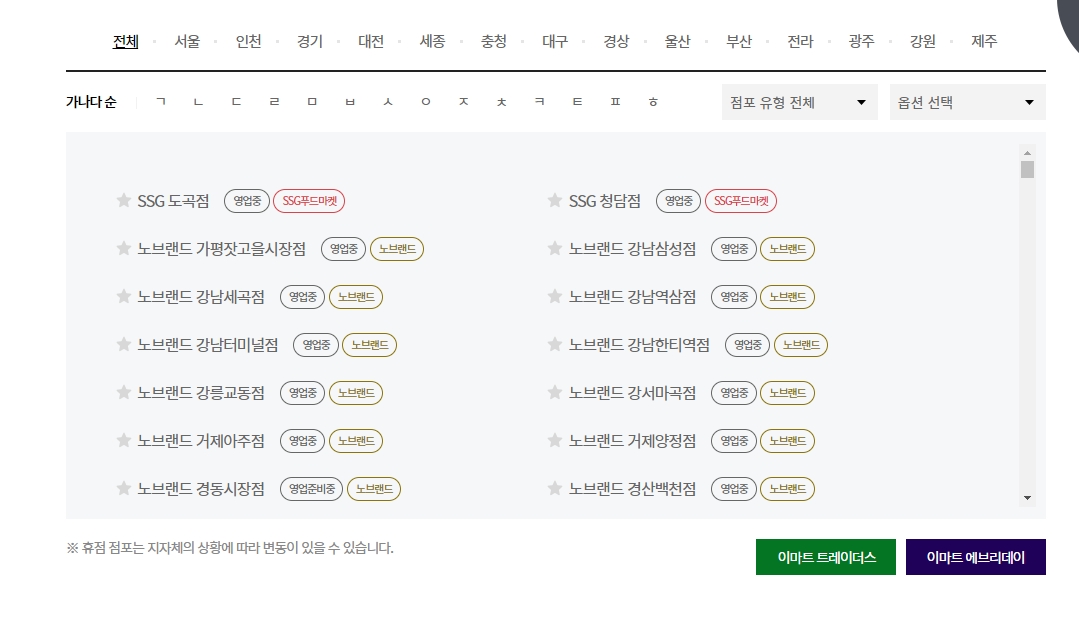Viewport: 1079px width, 621px height.
Task: Click the star next to 노브랜드 경산백천점
Action: click(x=554, y=488)
